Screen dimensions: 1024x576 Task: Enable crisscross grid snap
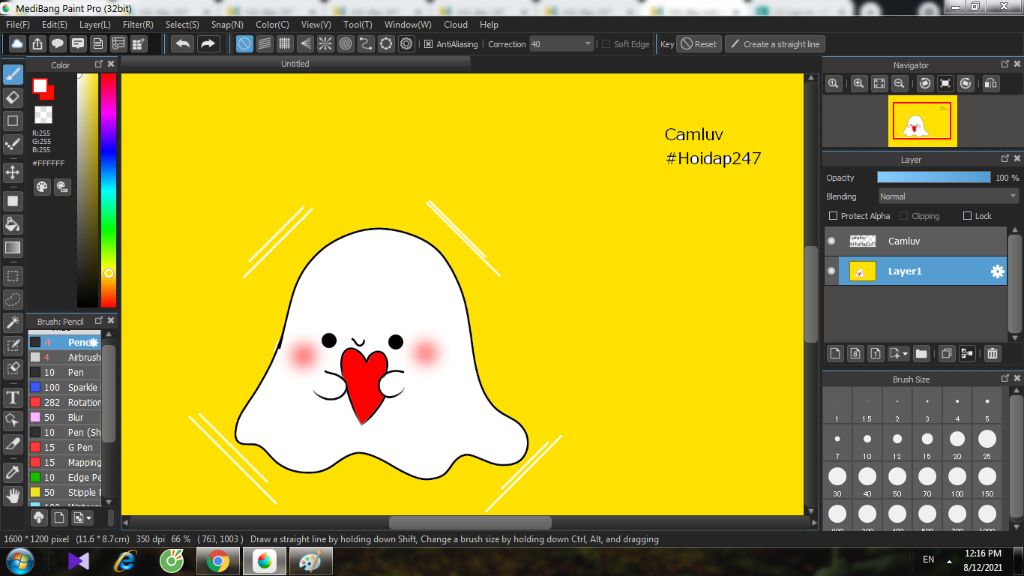285,44
